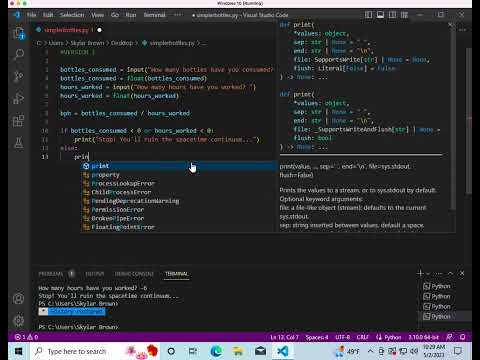Screen dimensions: 480x360
Task: Click the Desktop breadcrumb segment
Action: 122,43
